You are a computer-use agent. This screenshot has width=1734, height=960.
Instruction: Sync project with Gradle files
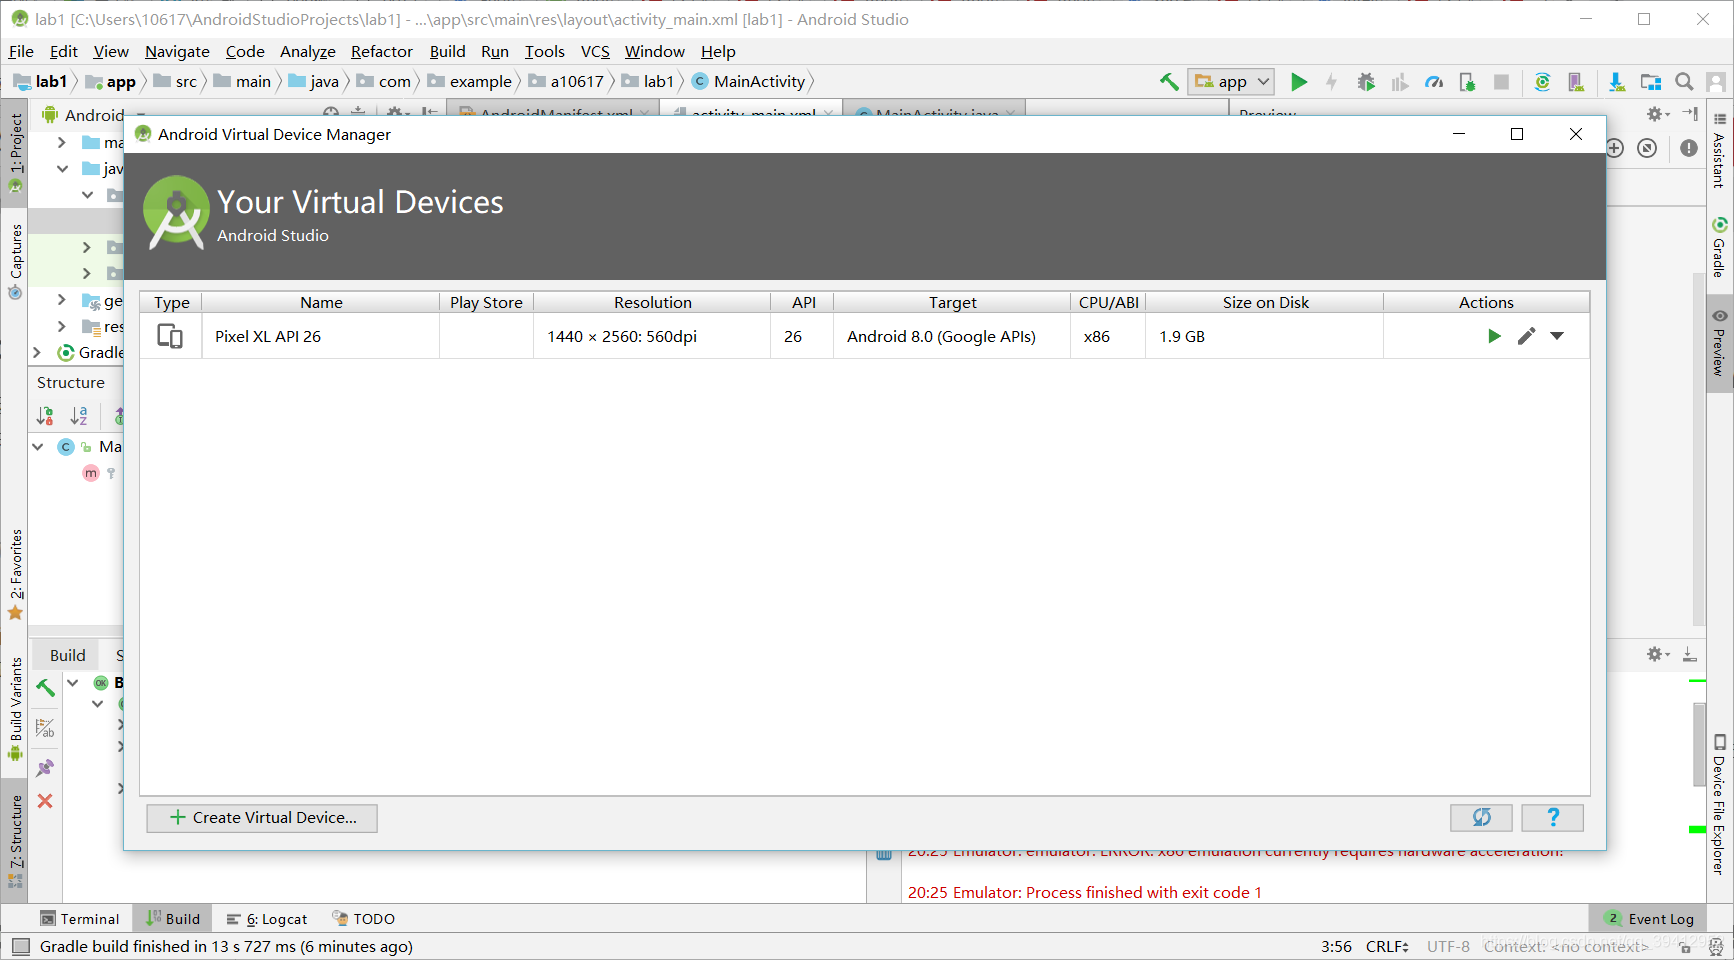(x=1542, y=82)
